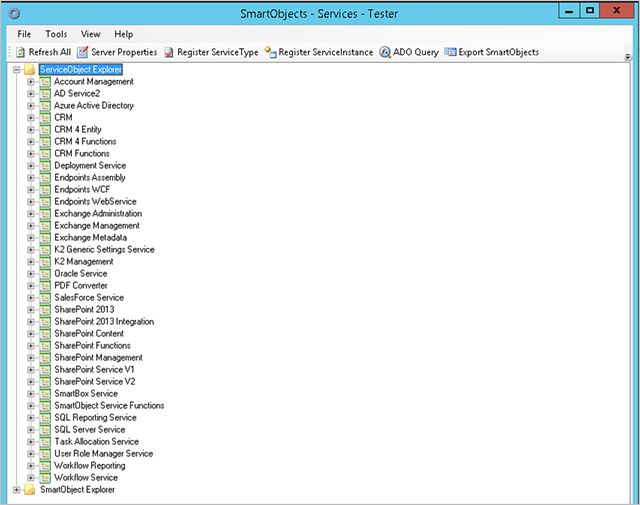Expand the User Role Manager Service node
Viewport: 640px width, 505px height.
(x=31, y=454)
